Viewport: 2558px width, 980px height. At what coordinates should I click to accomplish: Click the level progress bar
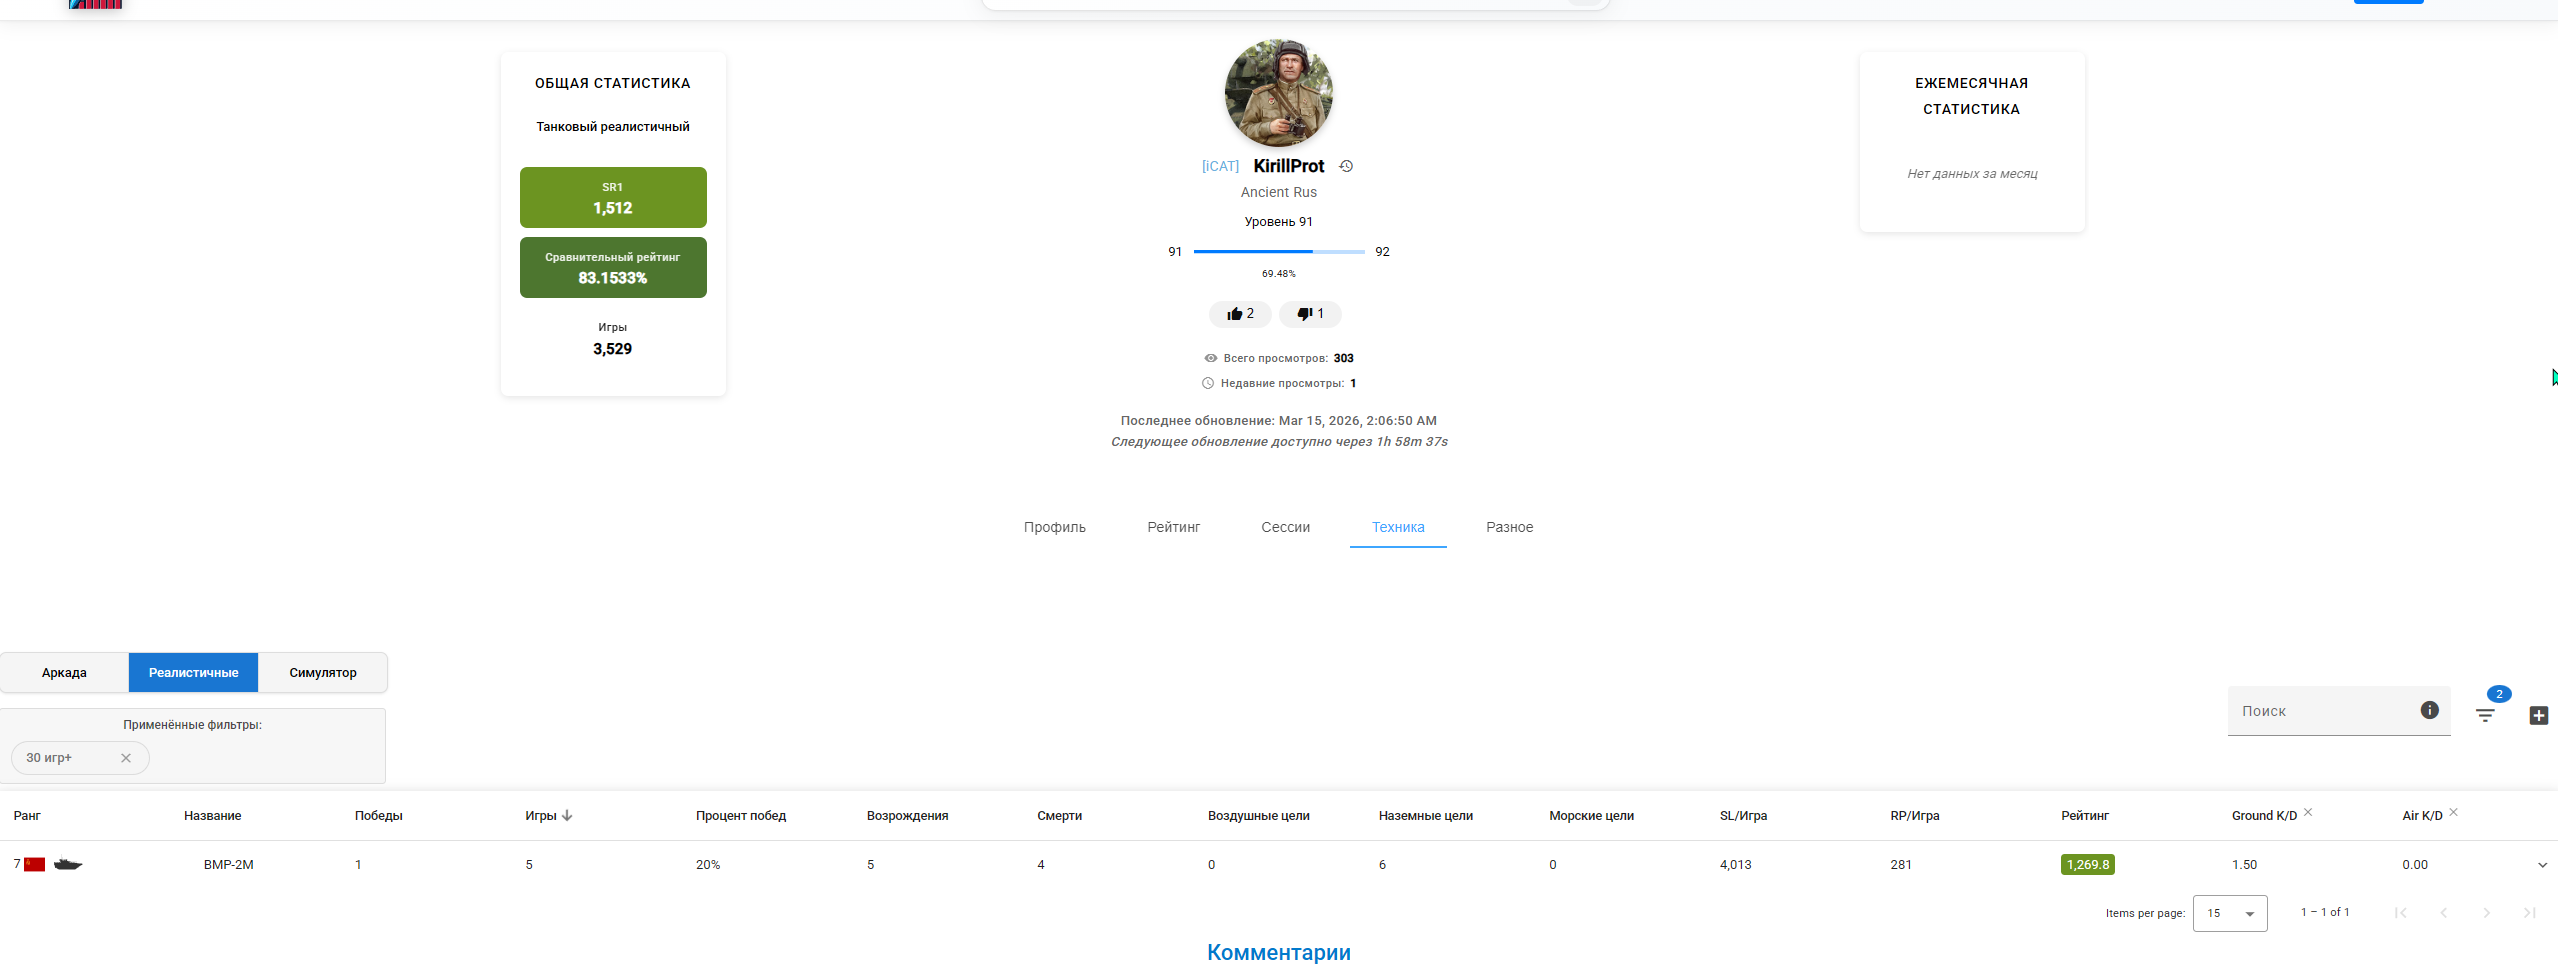click(1278, 252)
